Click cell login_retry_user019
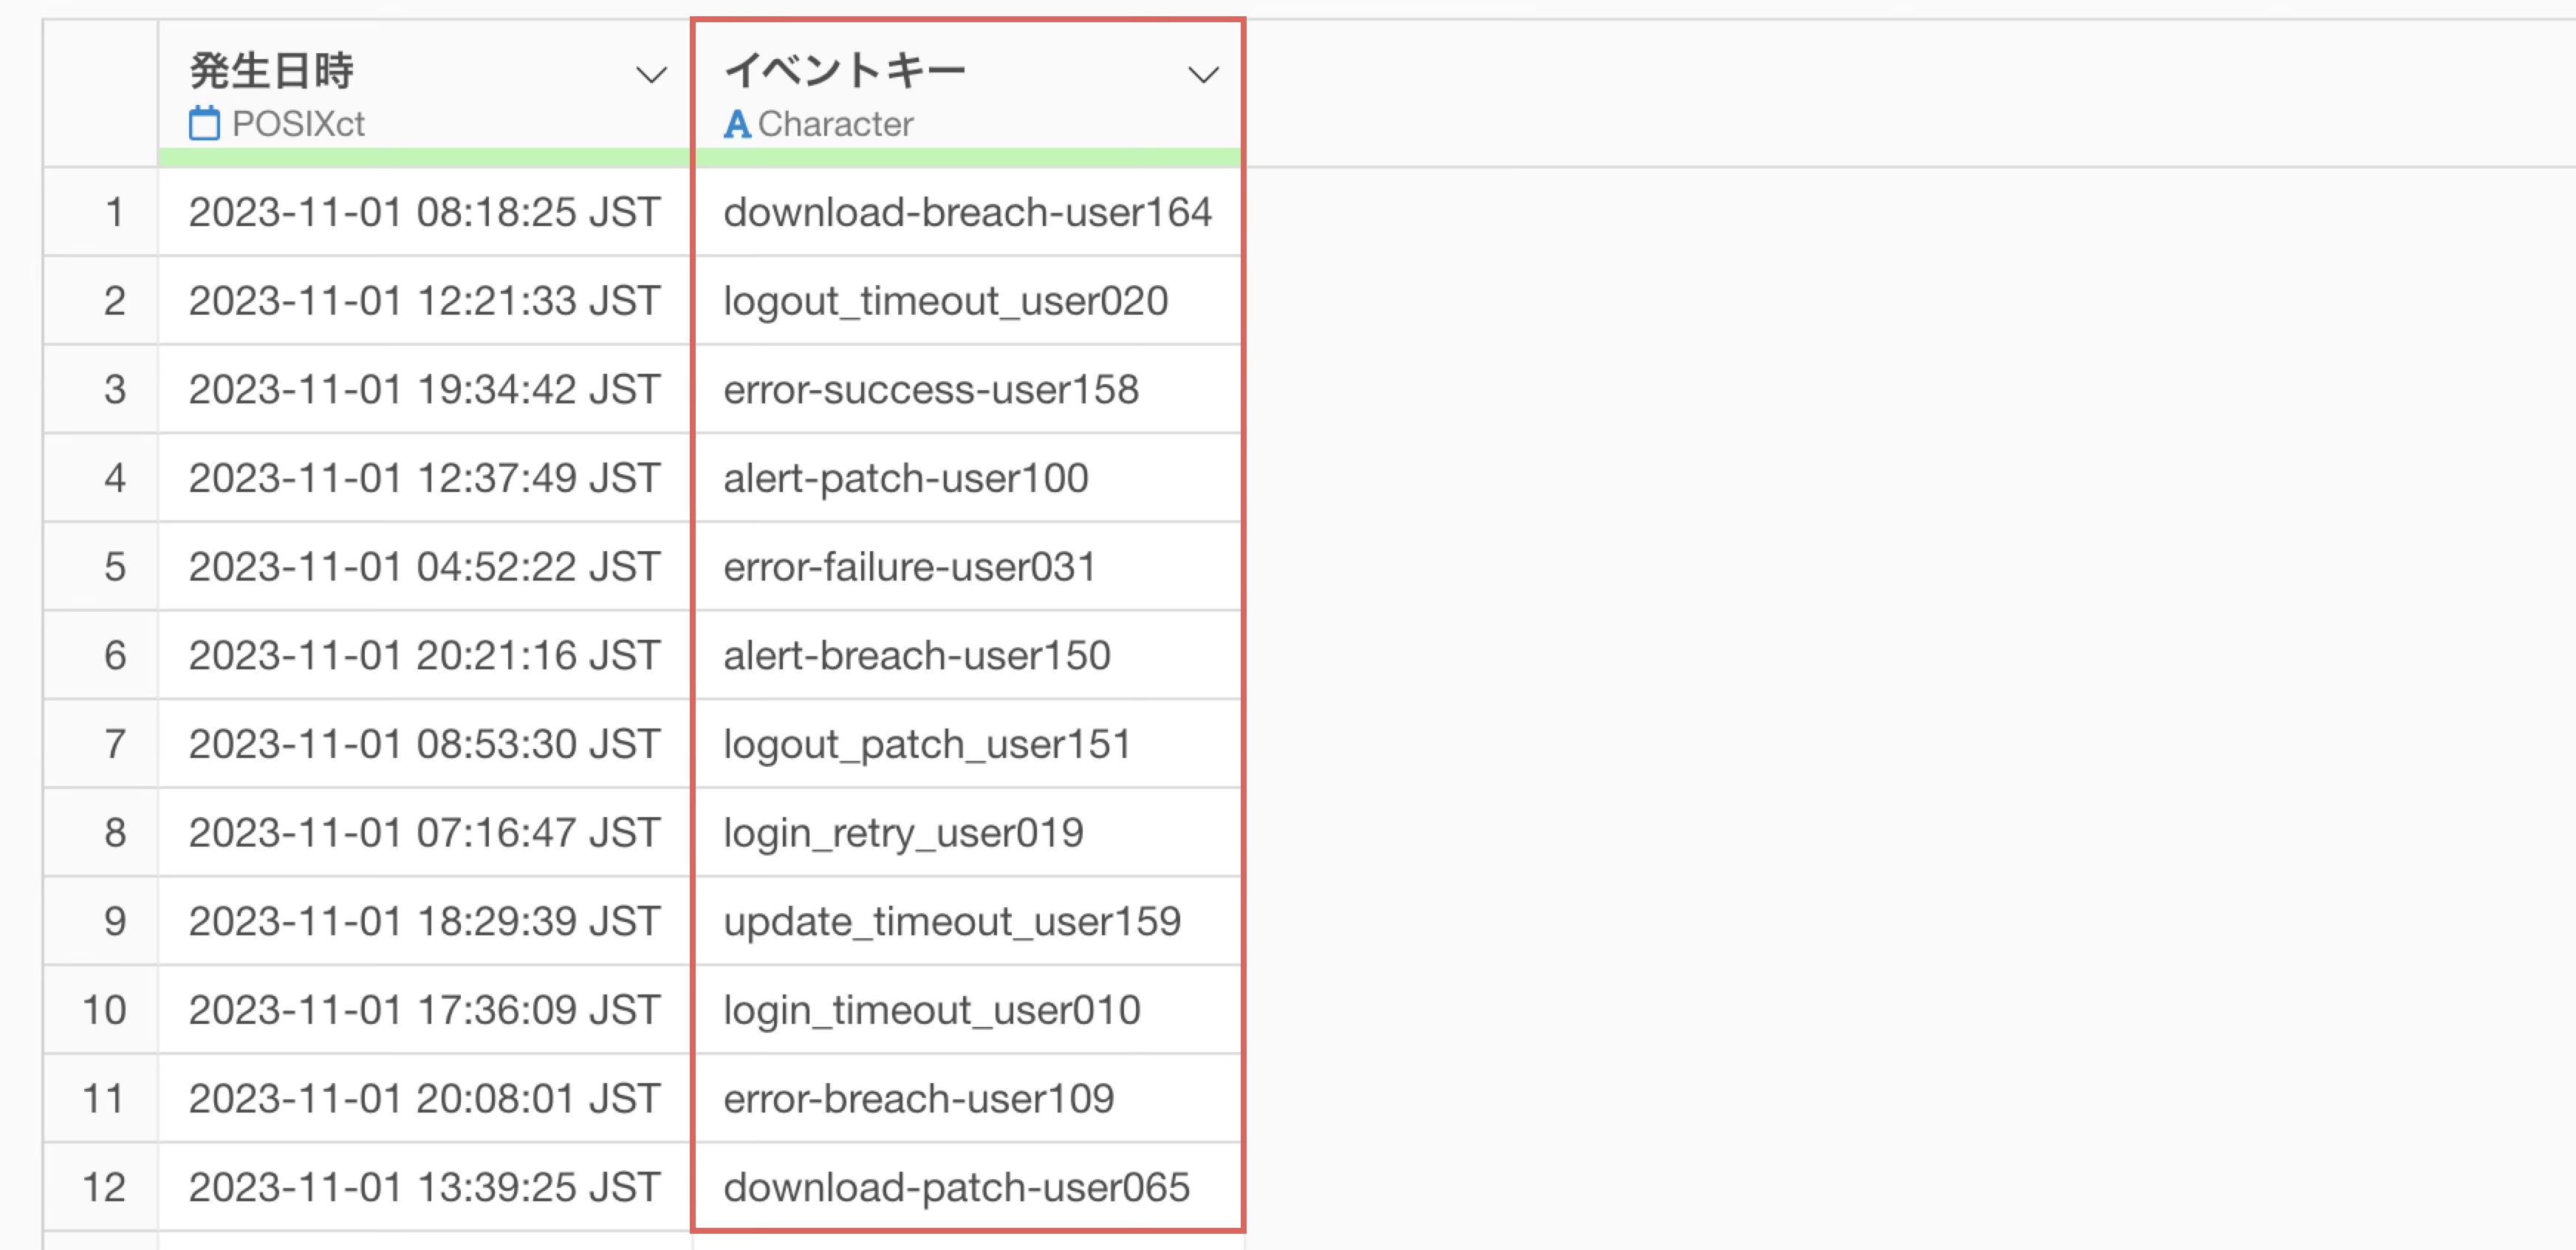 pyautogui.click(x=903, y=833)
